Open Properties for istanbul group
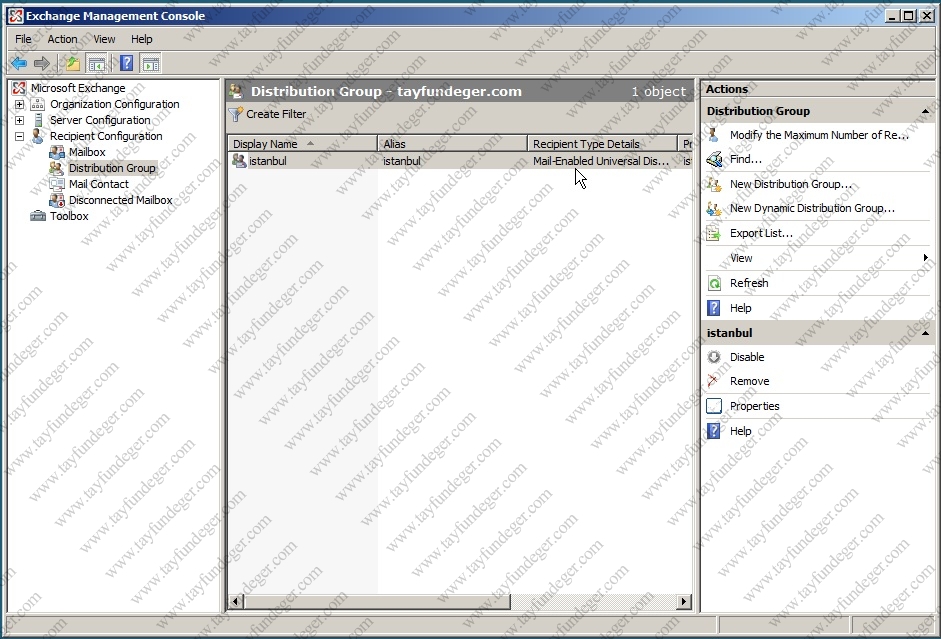 point(754,406)
